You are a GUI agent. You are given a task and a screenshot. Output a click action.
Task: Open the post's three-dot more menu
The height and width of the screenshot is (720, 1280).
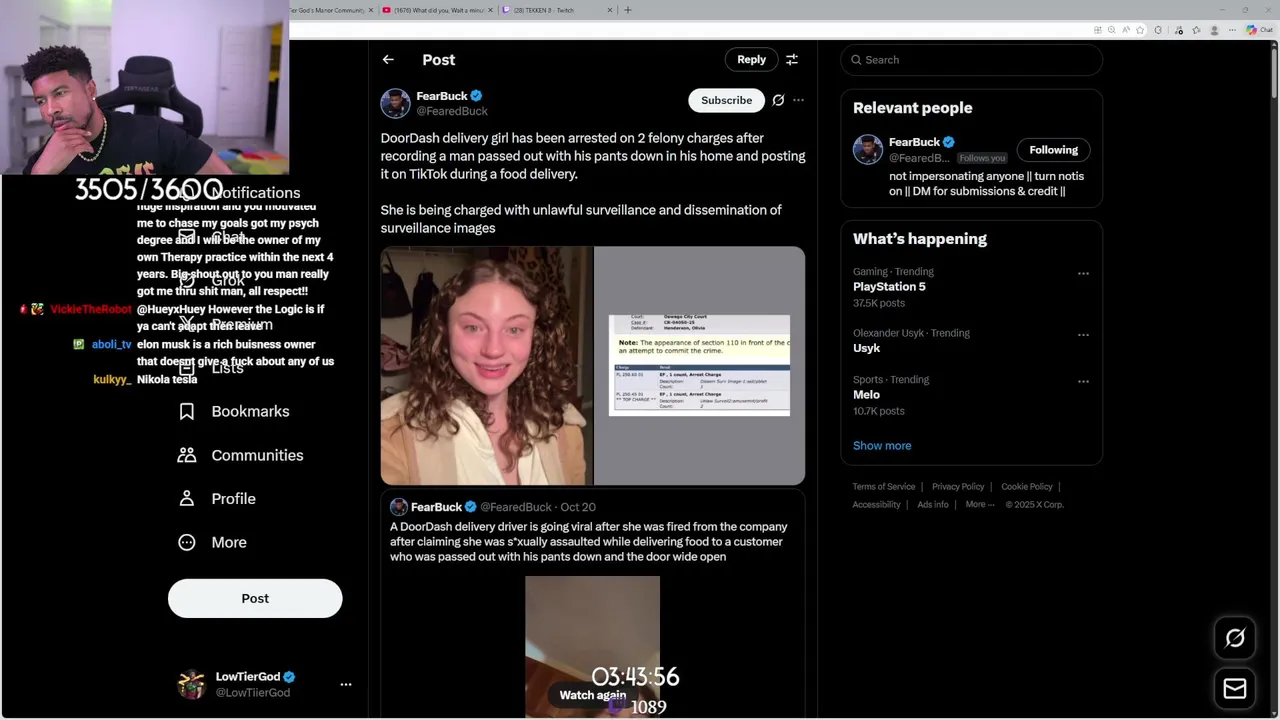[798, 100]
